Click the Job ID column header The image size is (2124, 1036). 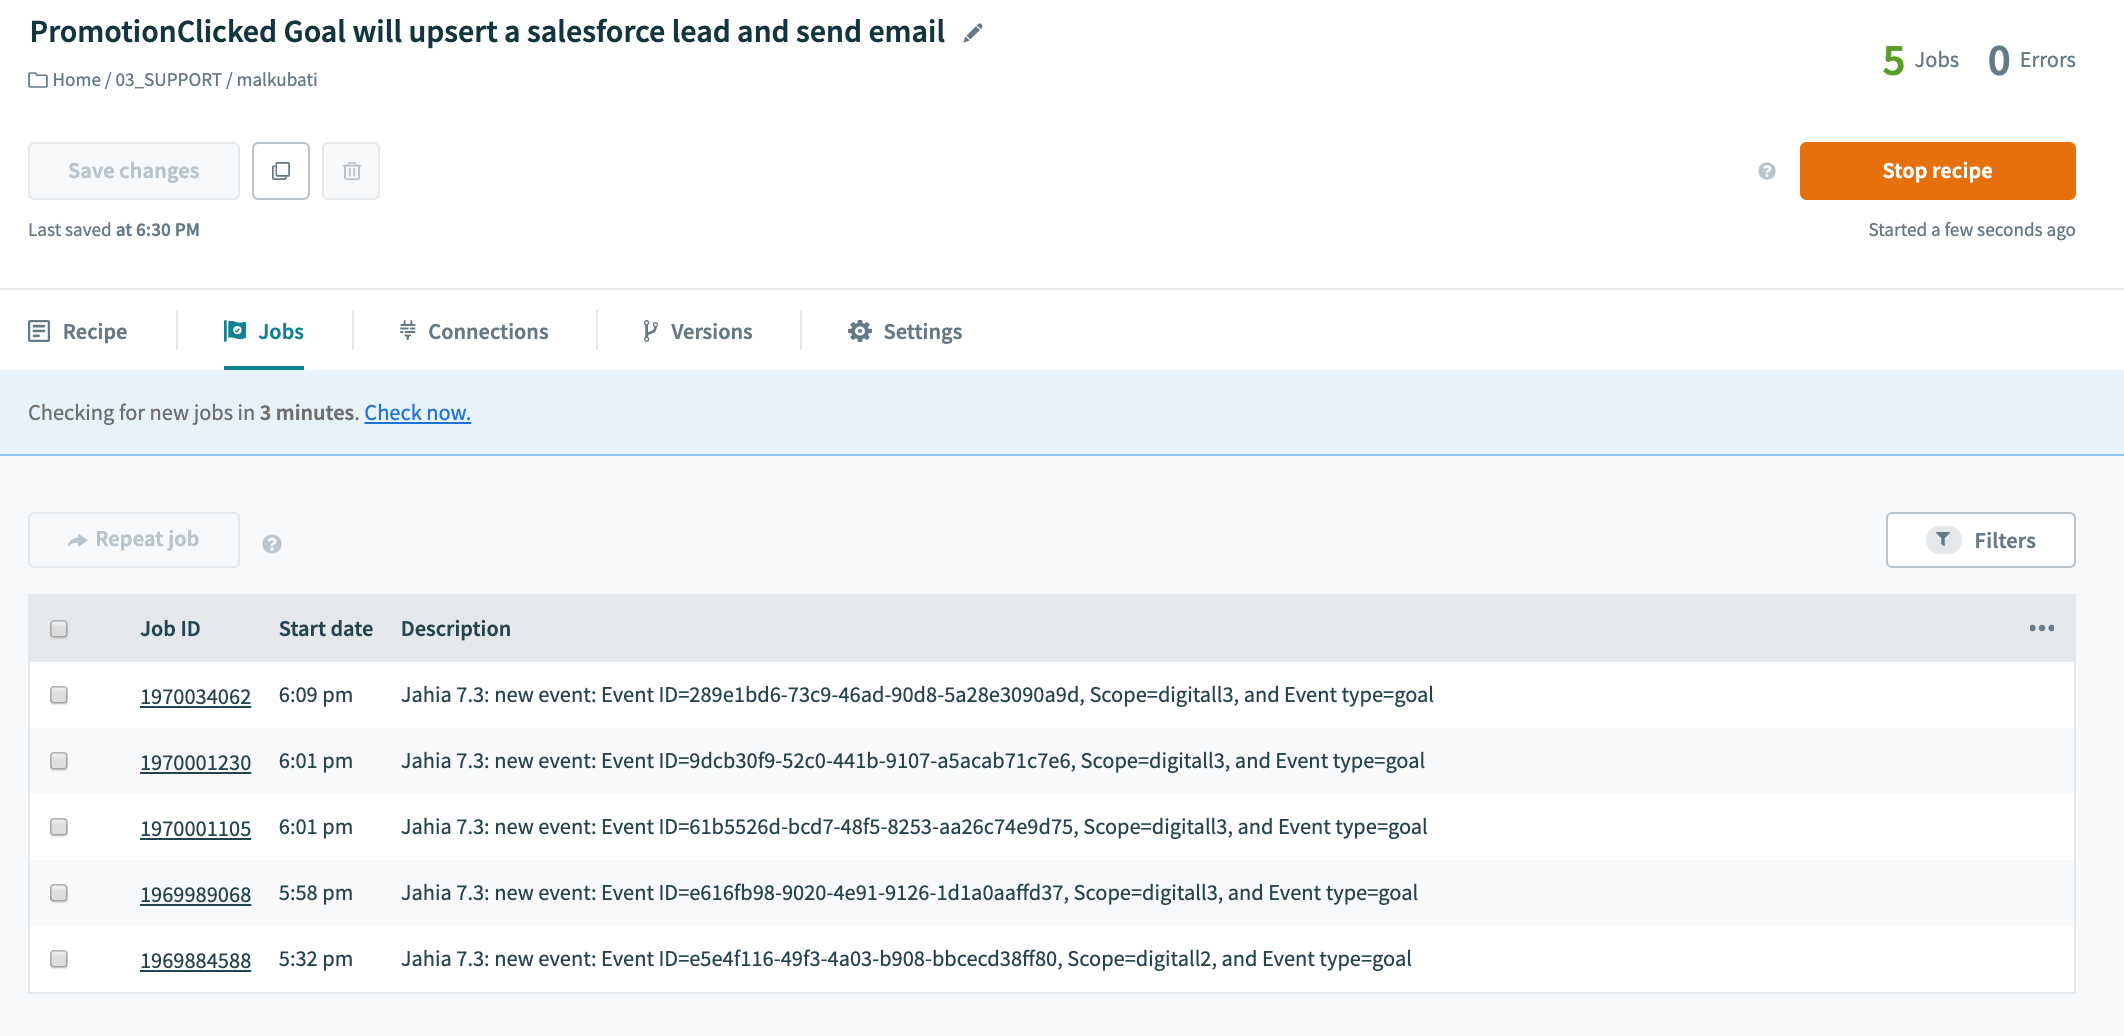tap(170, 628)
